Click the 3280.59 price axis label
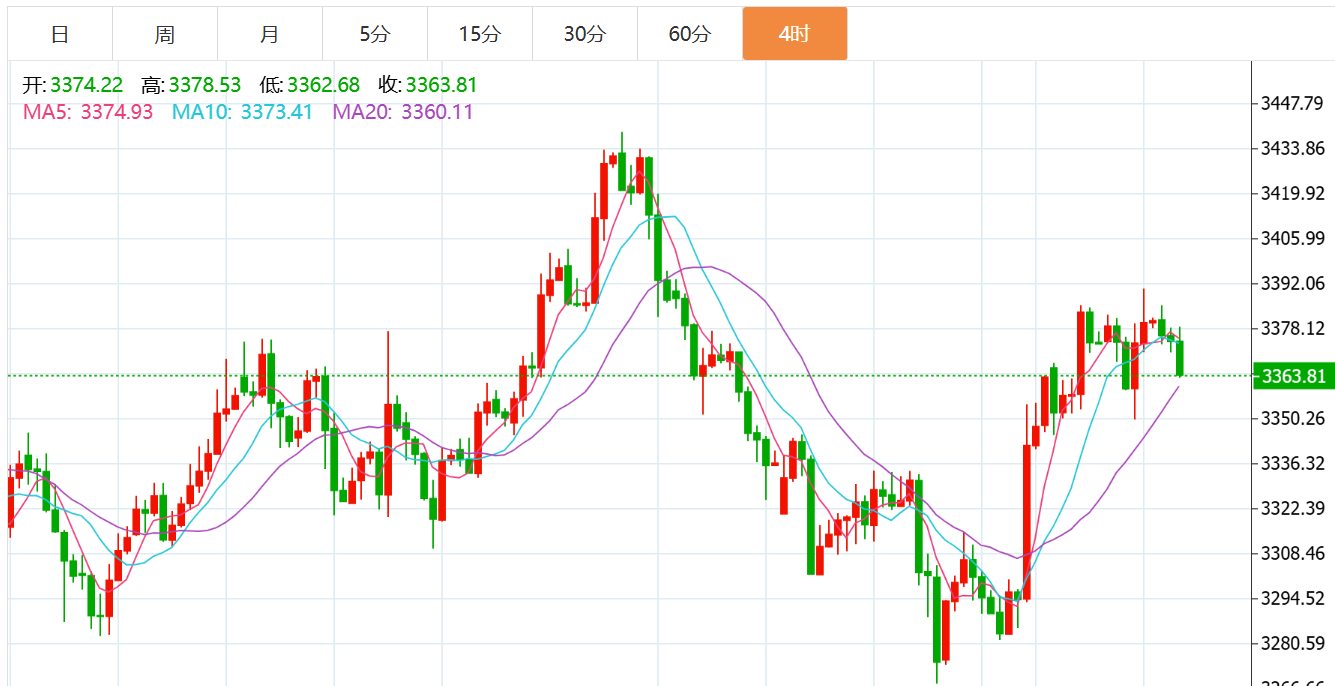Viewport: 1335px width, 686px height. pyautogui.click(x=1292, y=643)
